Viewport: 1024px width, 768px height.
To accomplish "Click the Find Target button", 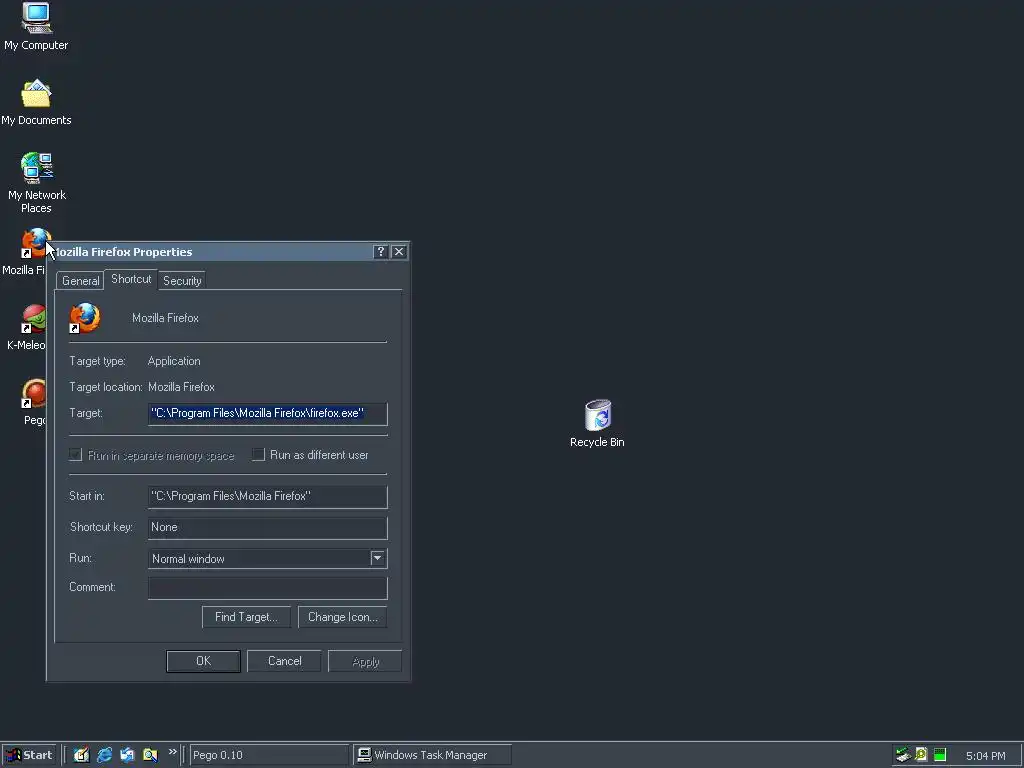I will point(246,617).
